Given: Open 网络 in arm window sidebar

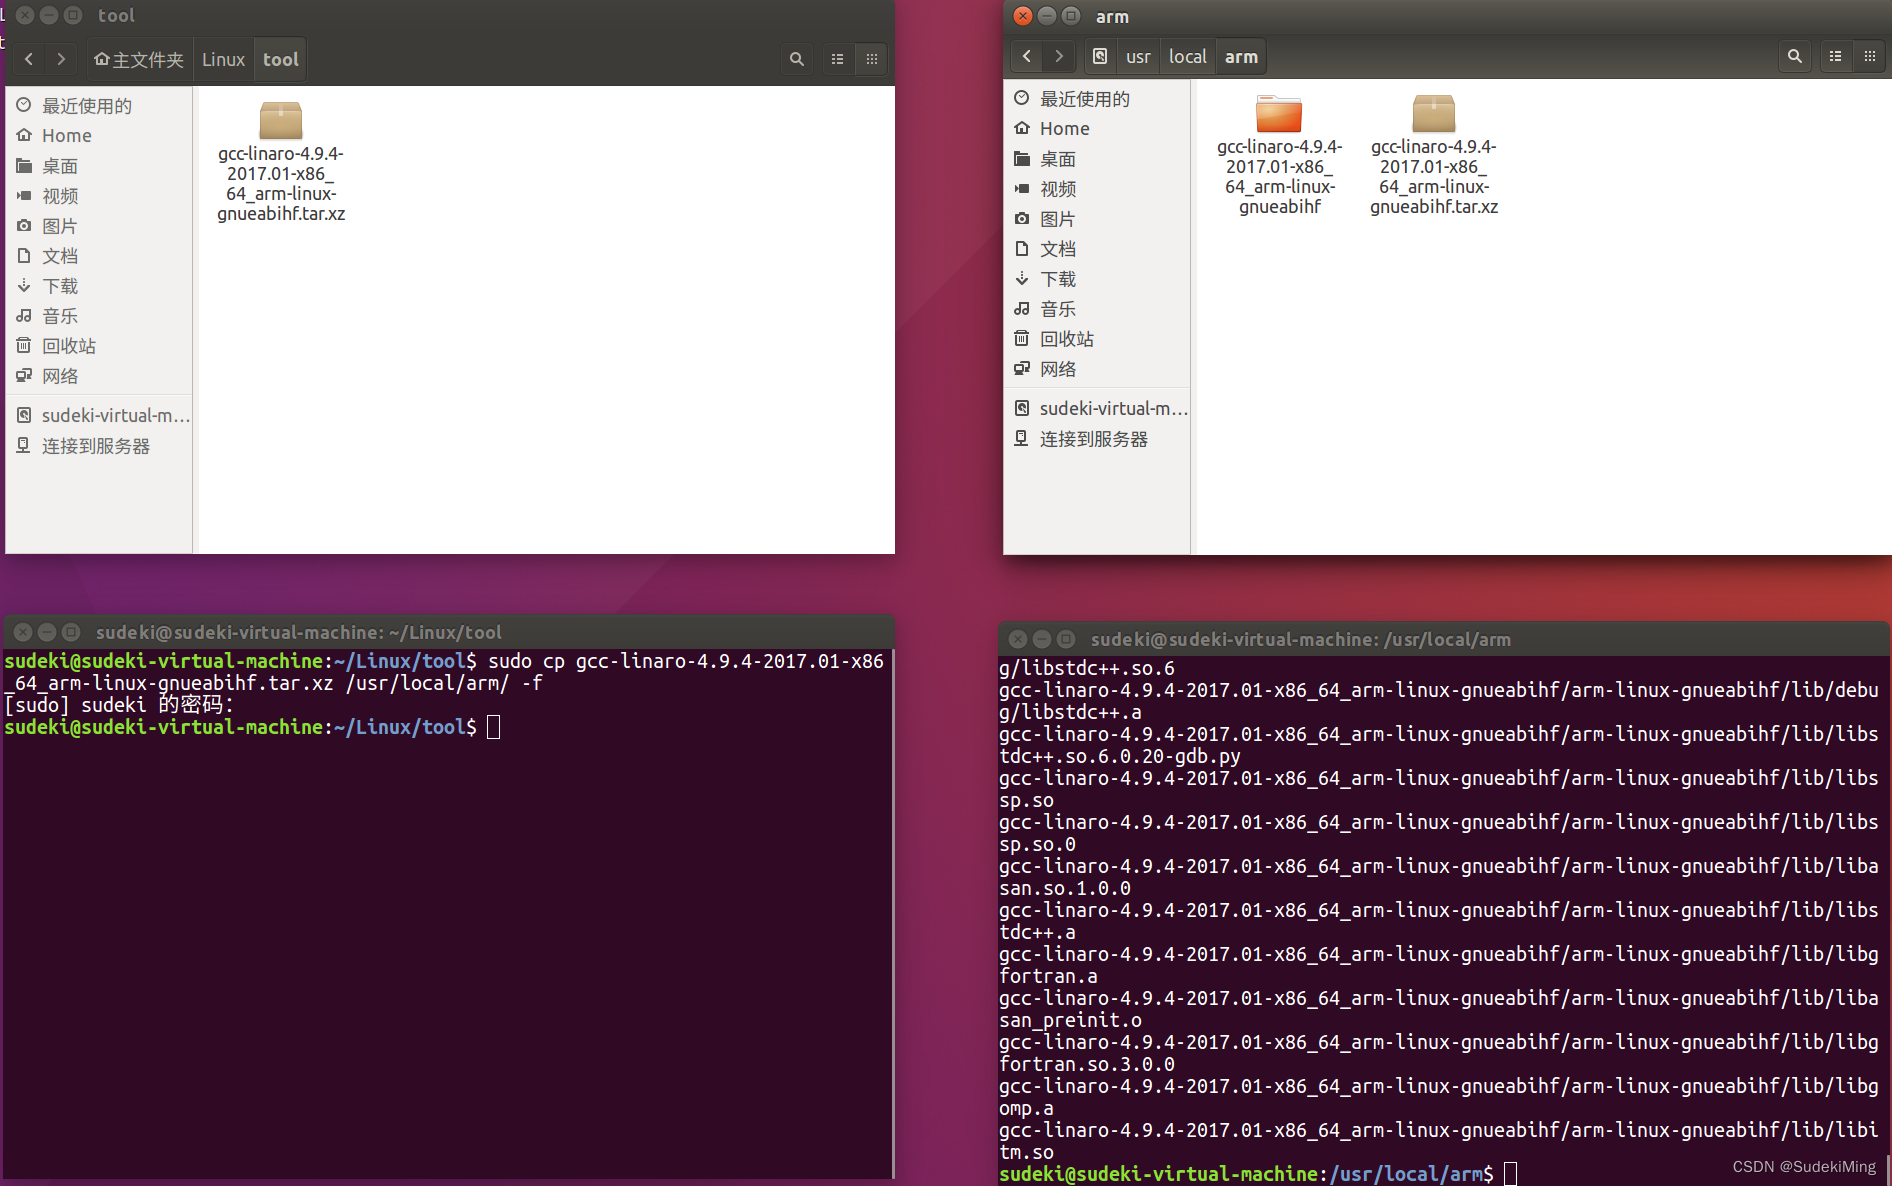Looking at the screenshot, I should point(1097,368).
